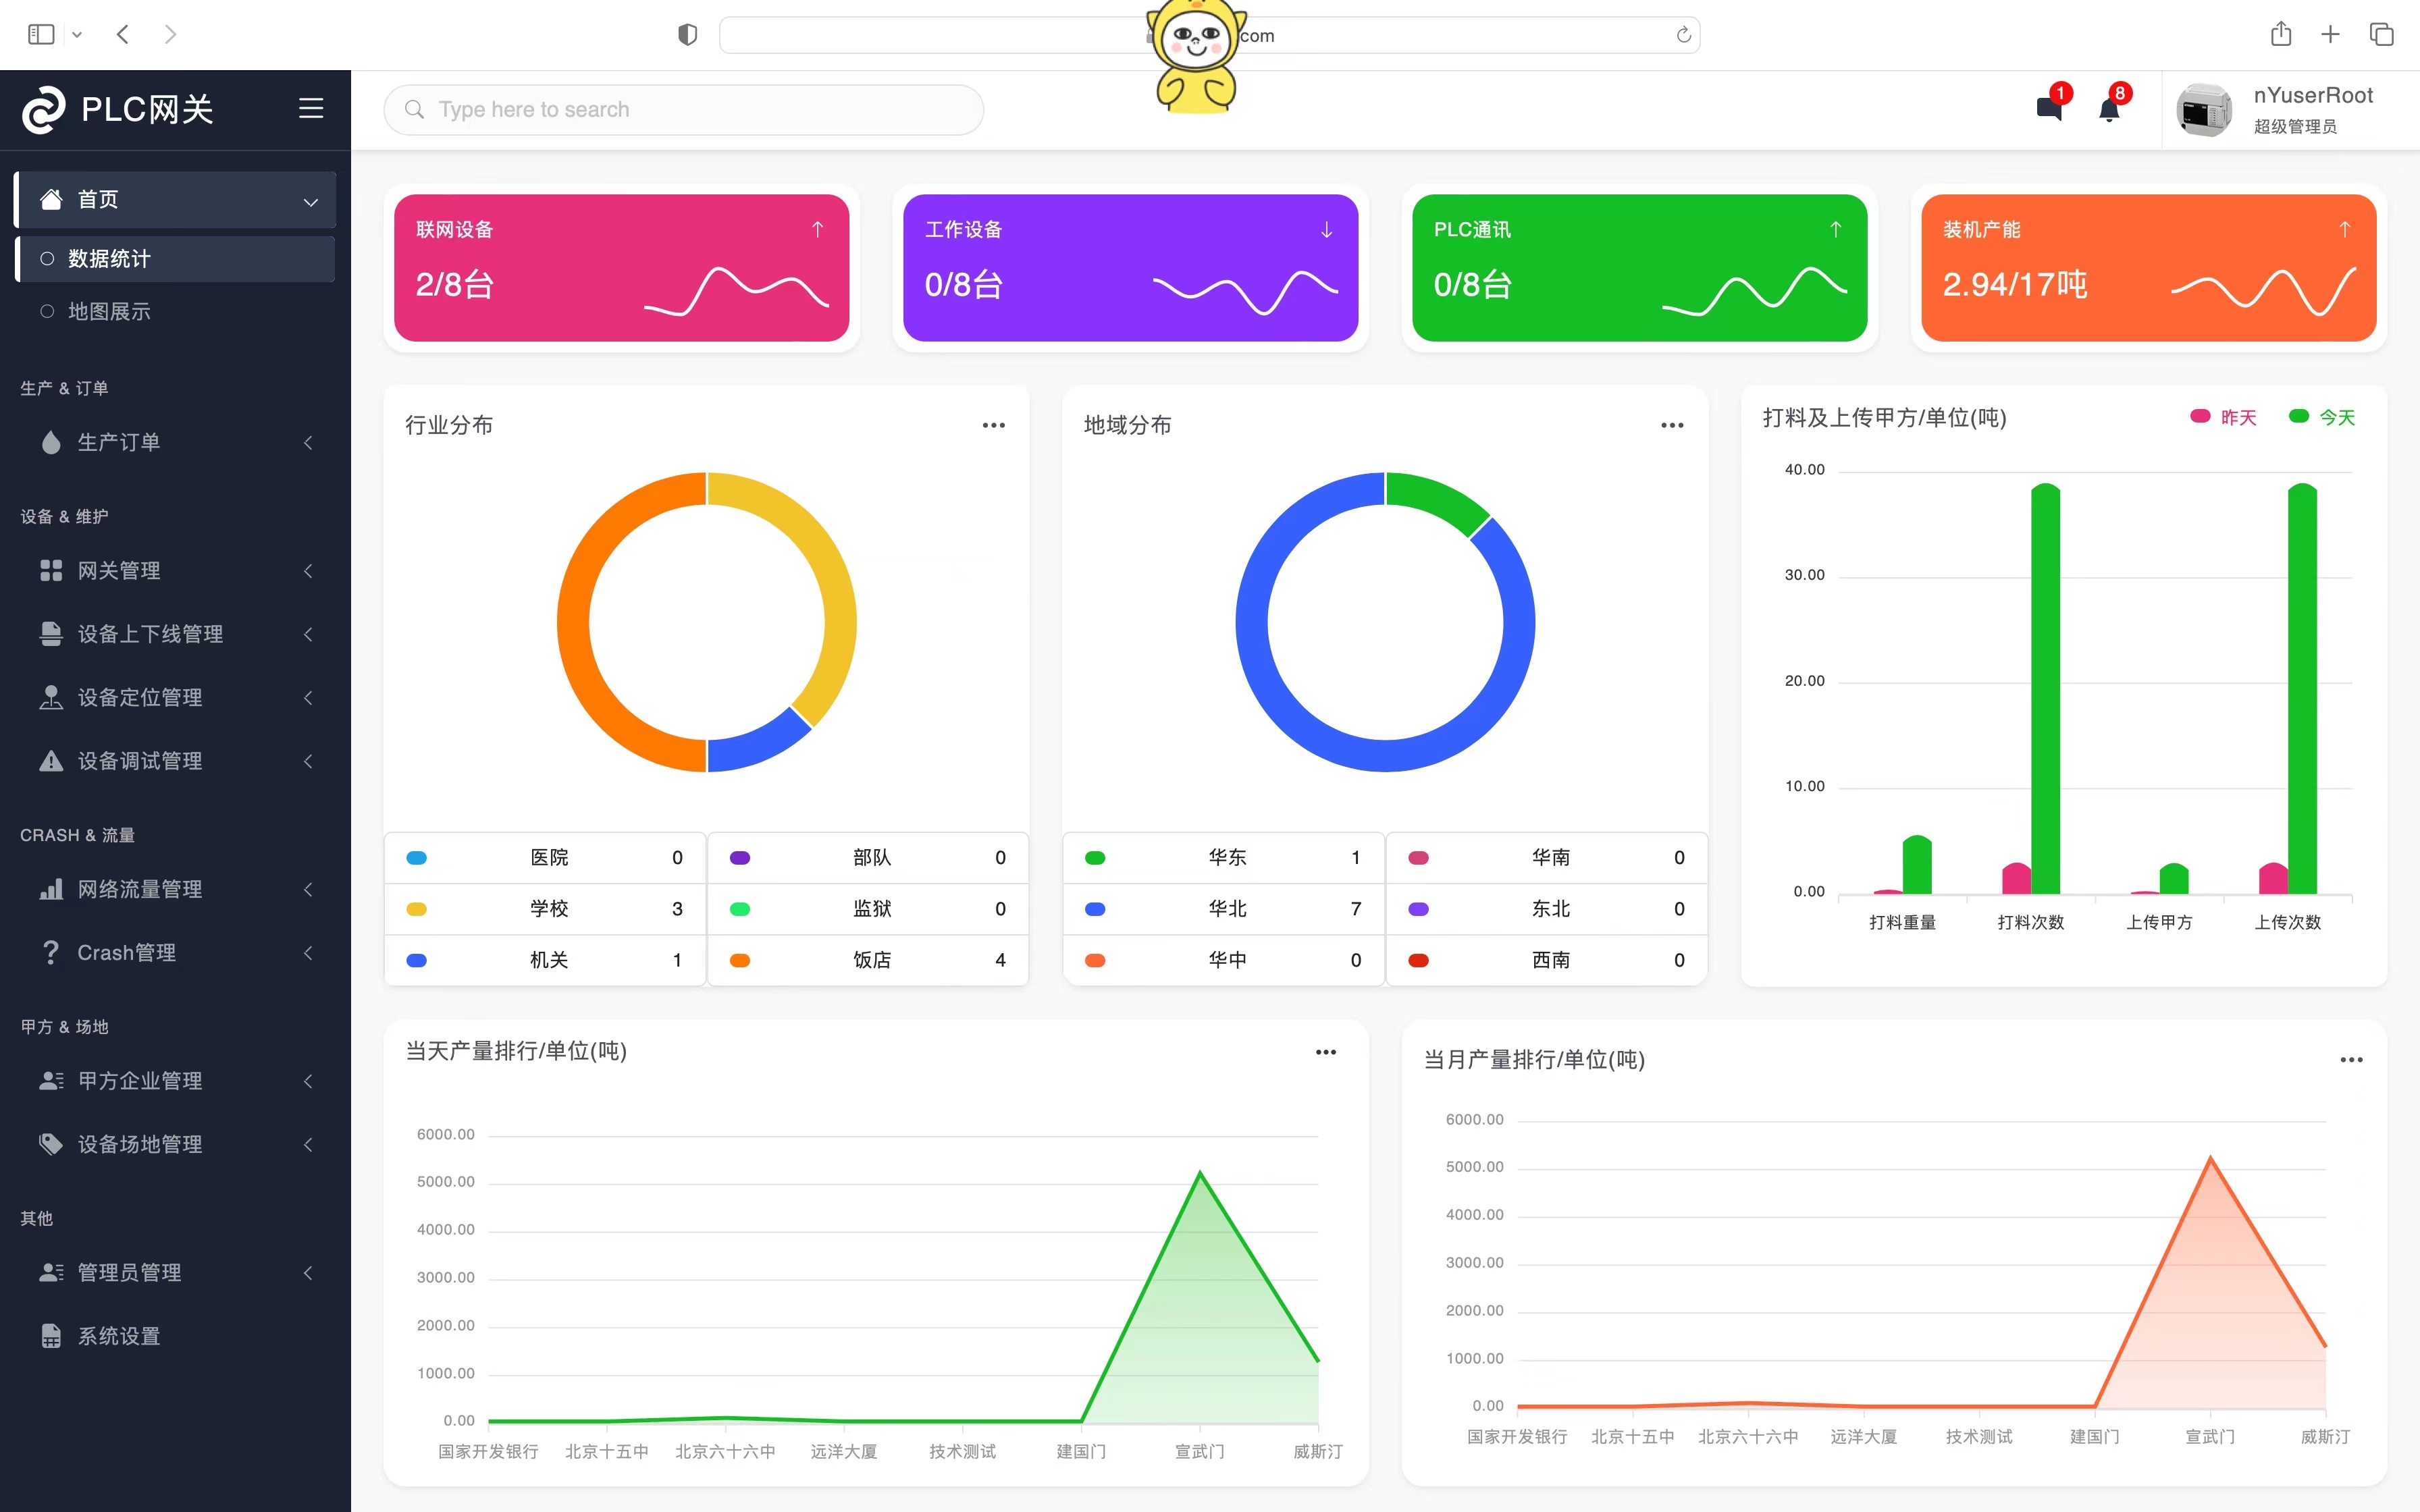Expand the 设备调试管理 sidebar item
Viewport: 2420px width, 1512px height.
174,759
